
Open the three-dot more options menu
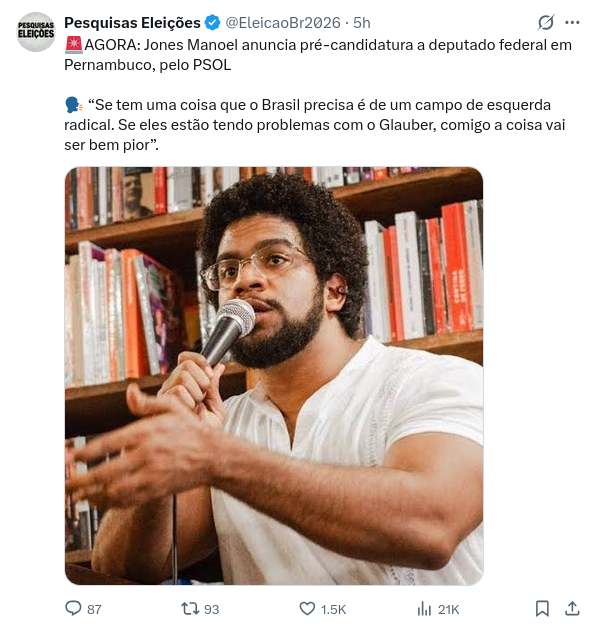tap(572, 22)
